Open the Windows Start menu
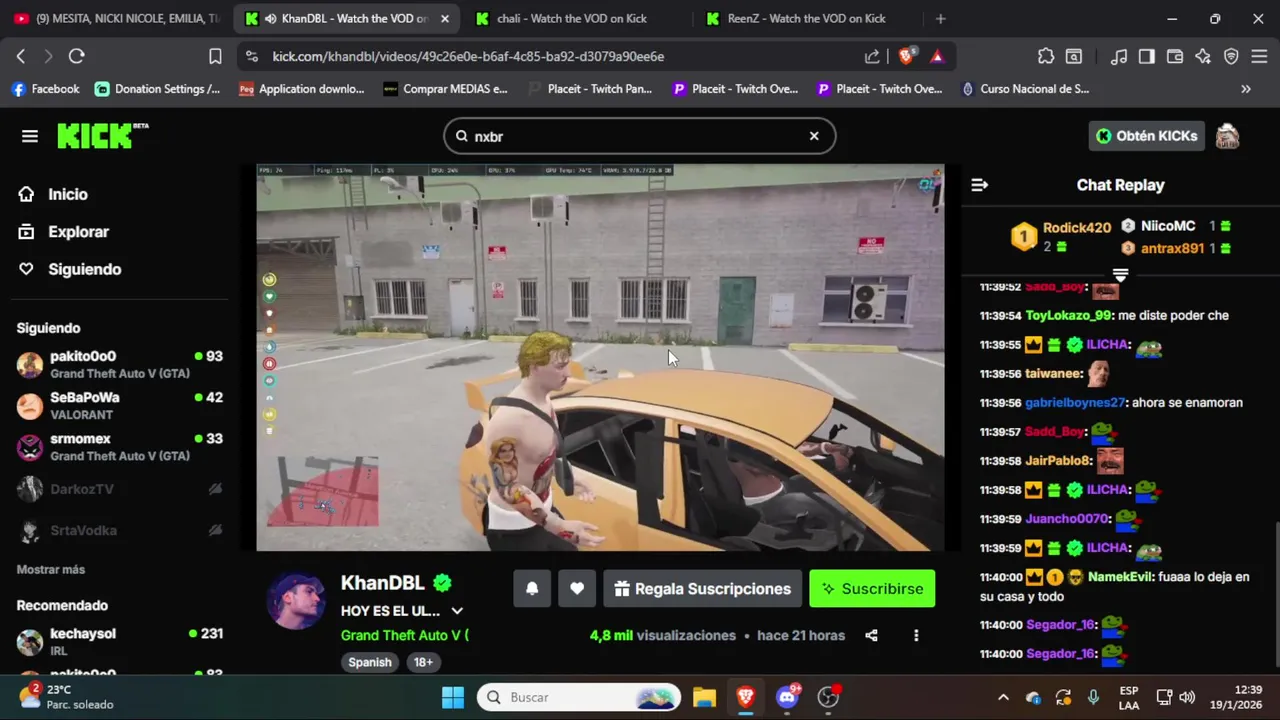 point(452,697)
